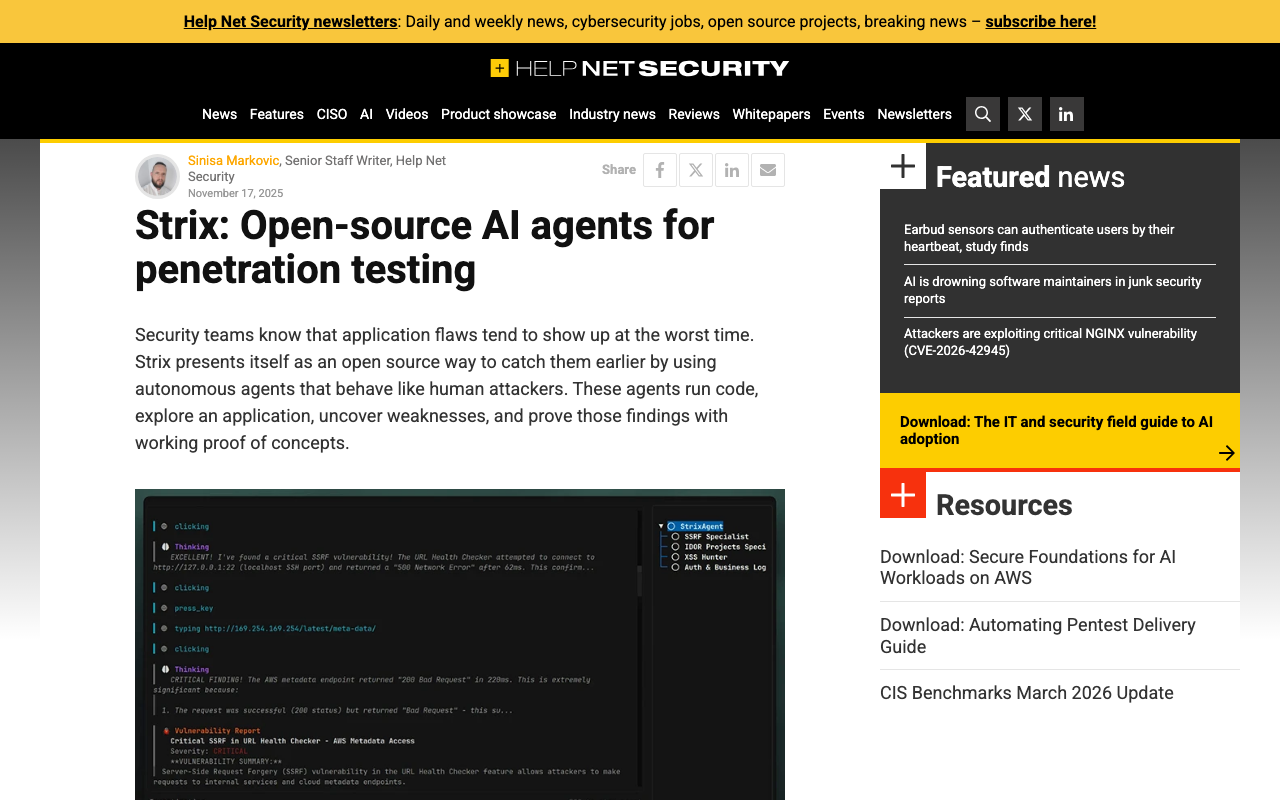Viewport: 1280px width, 800px height.
Task: Open the CISO menu item
Action: click(x=332, y=114)
